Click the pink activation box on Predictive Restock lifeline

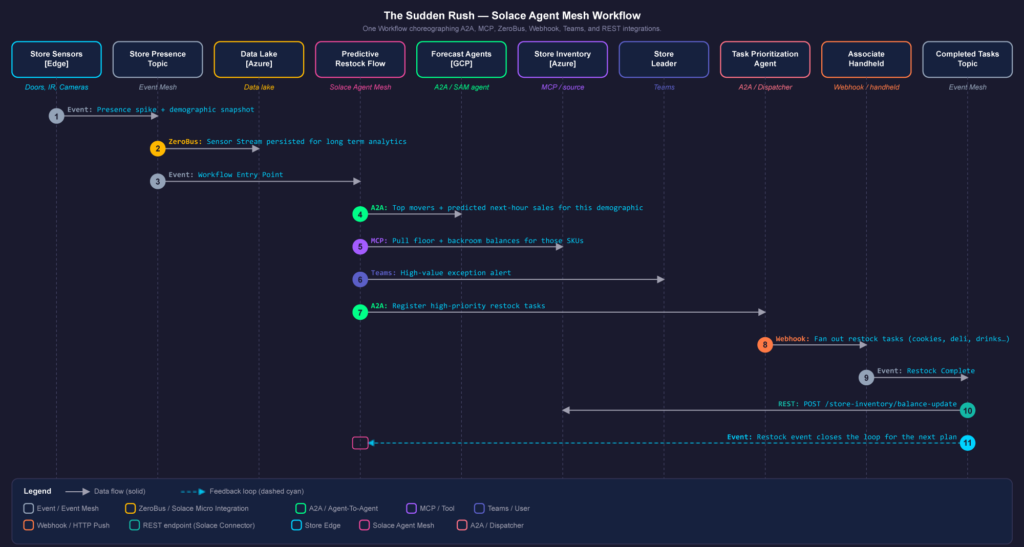click(360, 443)
